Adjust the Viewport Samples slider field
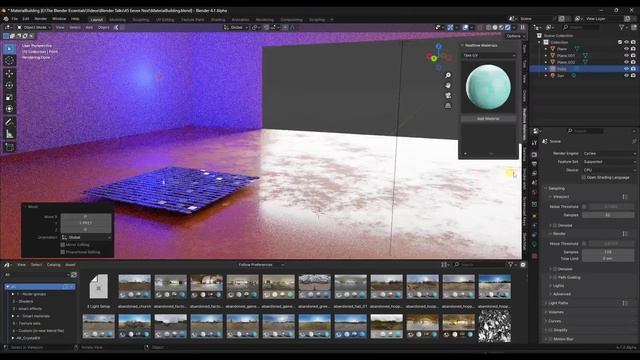 coord(608,215)
